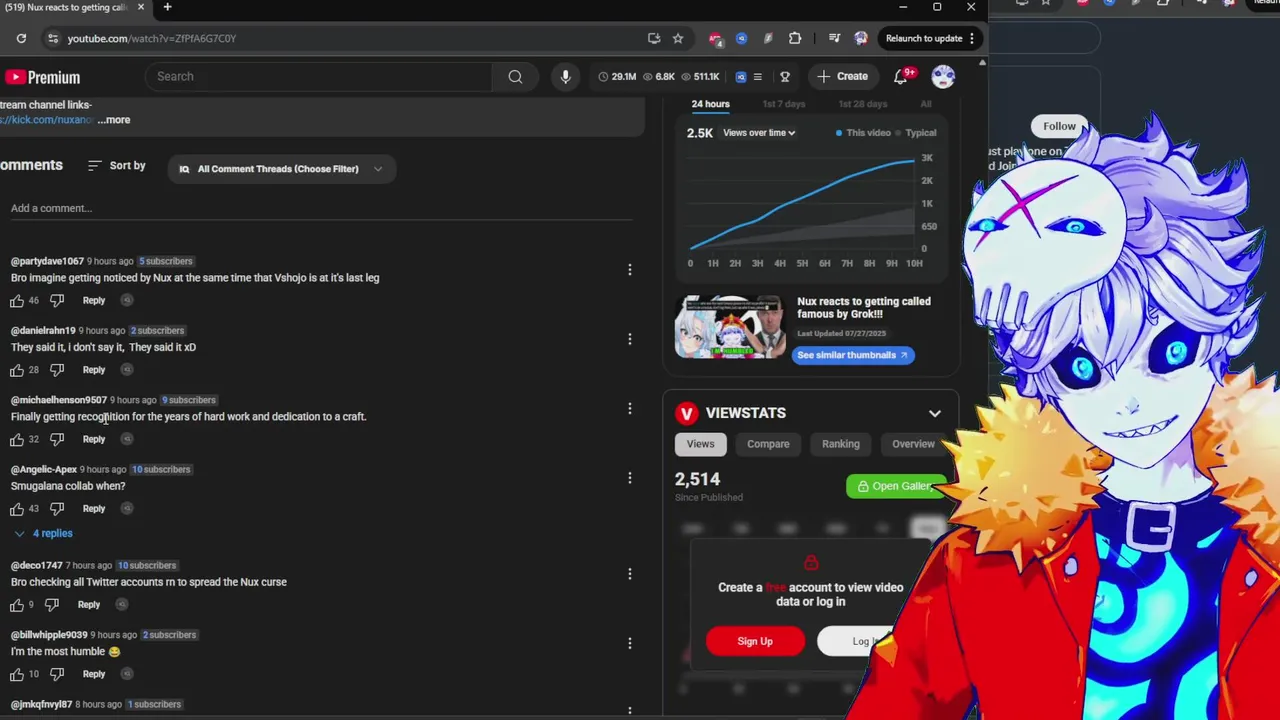
Task: Open @Angelic-Apex channel link
Action: pos(44,469)
